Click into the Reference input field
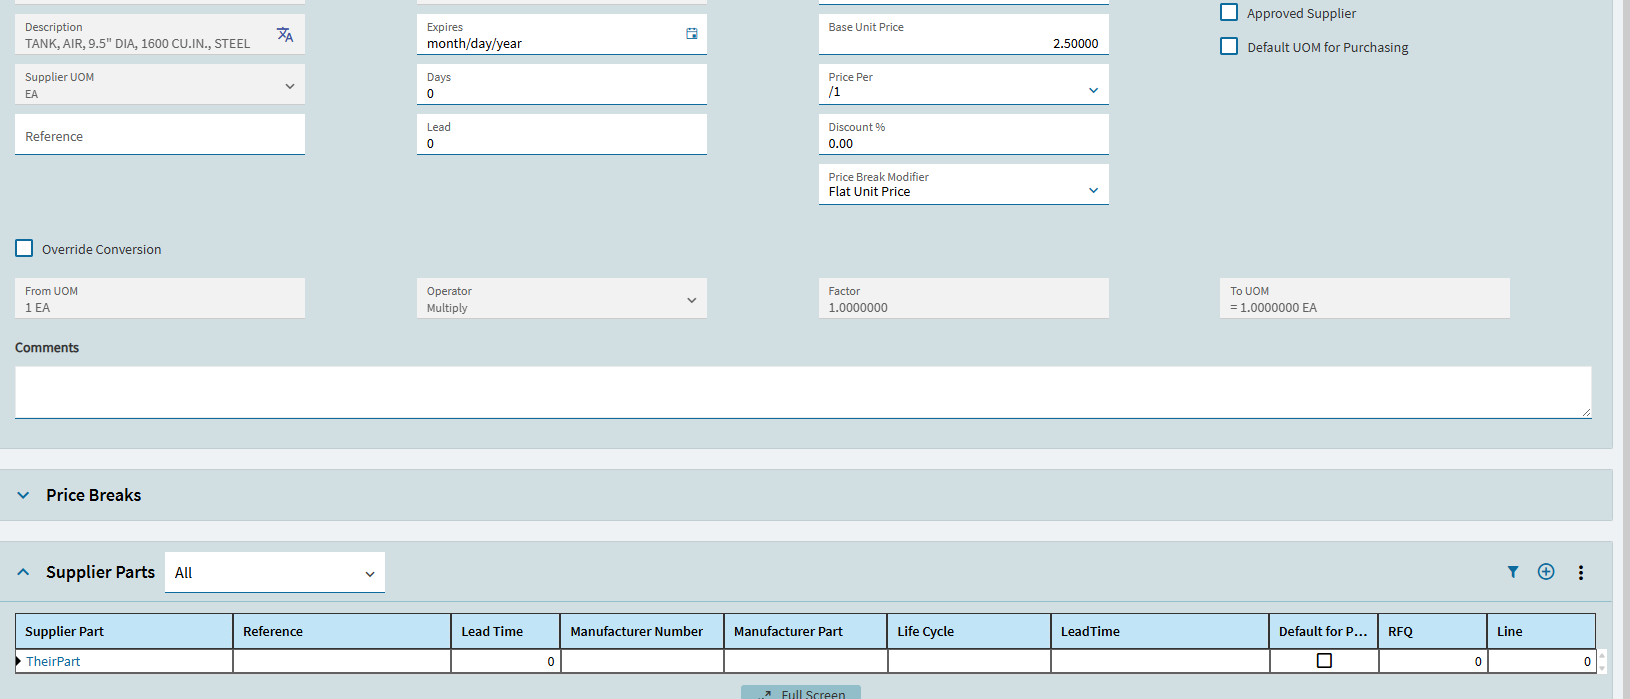This screenshot has width=1630, height=699. click(160, 135)
